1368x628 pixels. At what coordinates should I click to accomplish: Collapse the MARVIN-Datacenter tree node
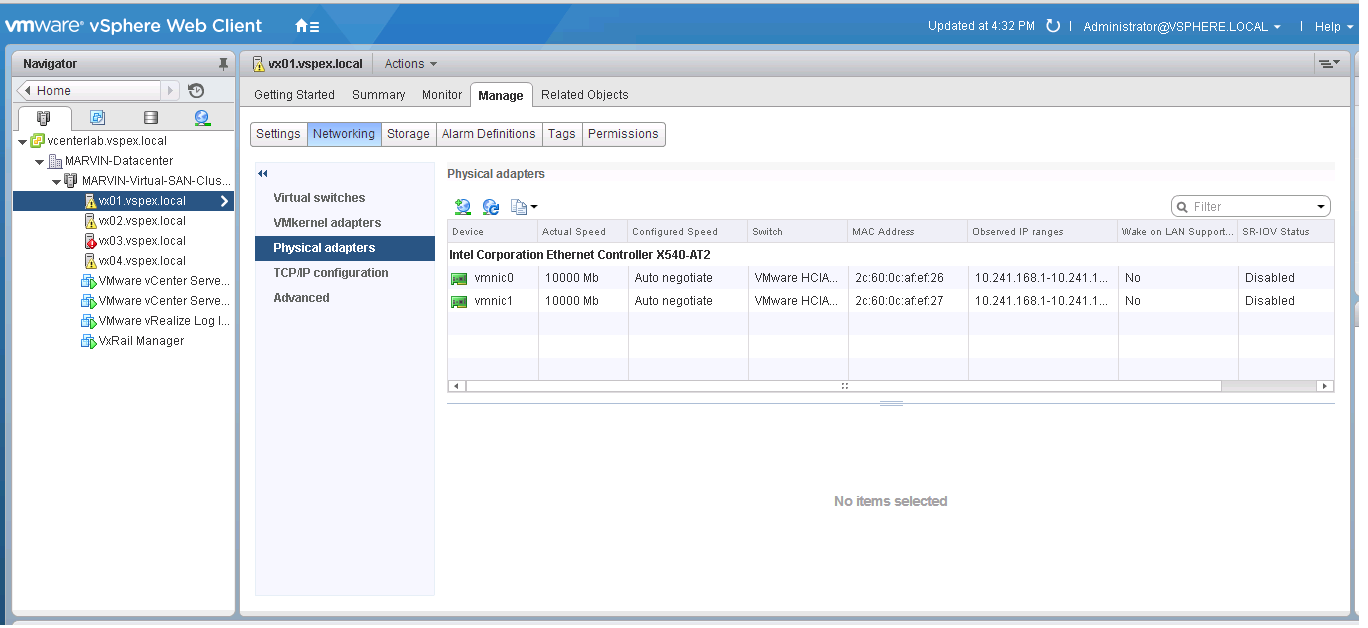pos(40,161)
